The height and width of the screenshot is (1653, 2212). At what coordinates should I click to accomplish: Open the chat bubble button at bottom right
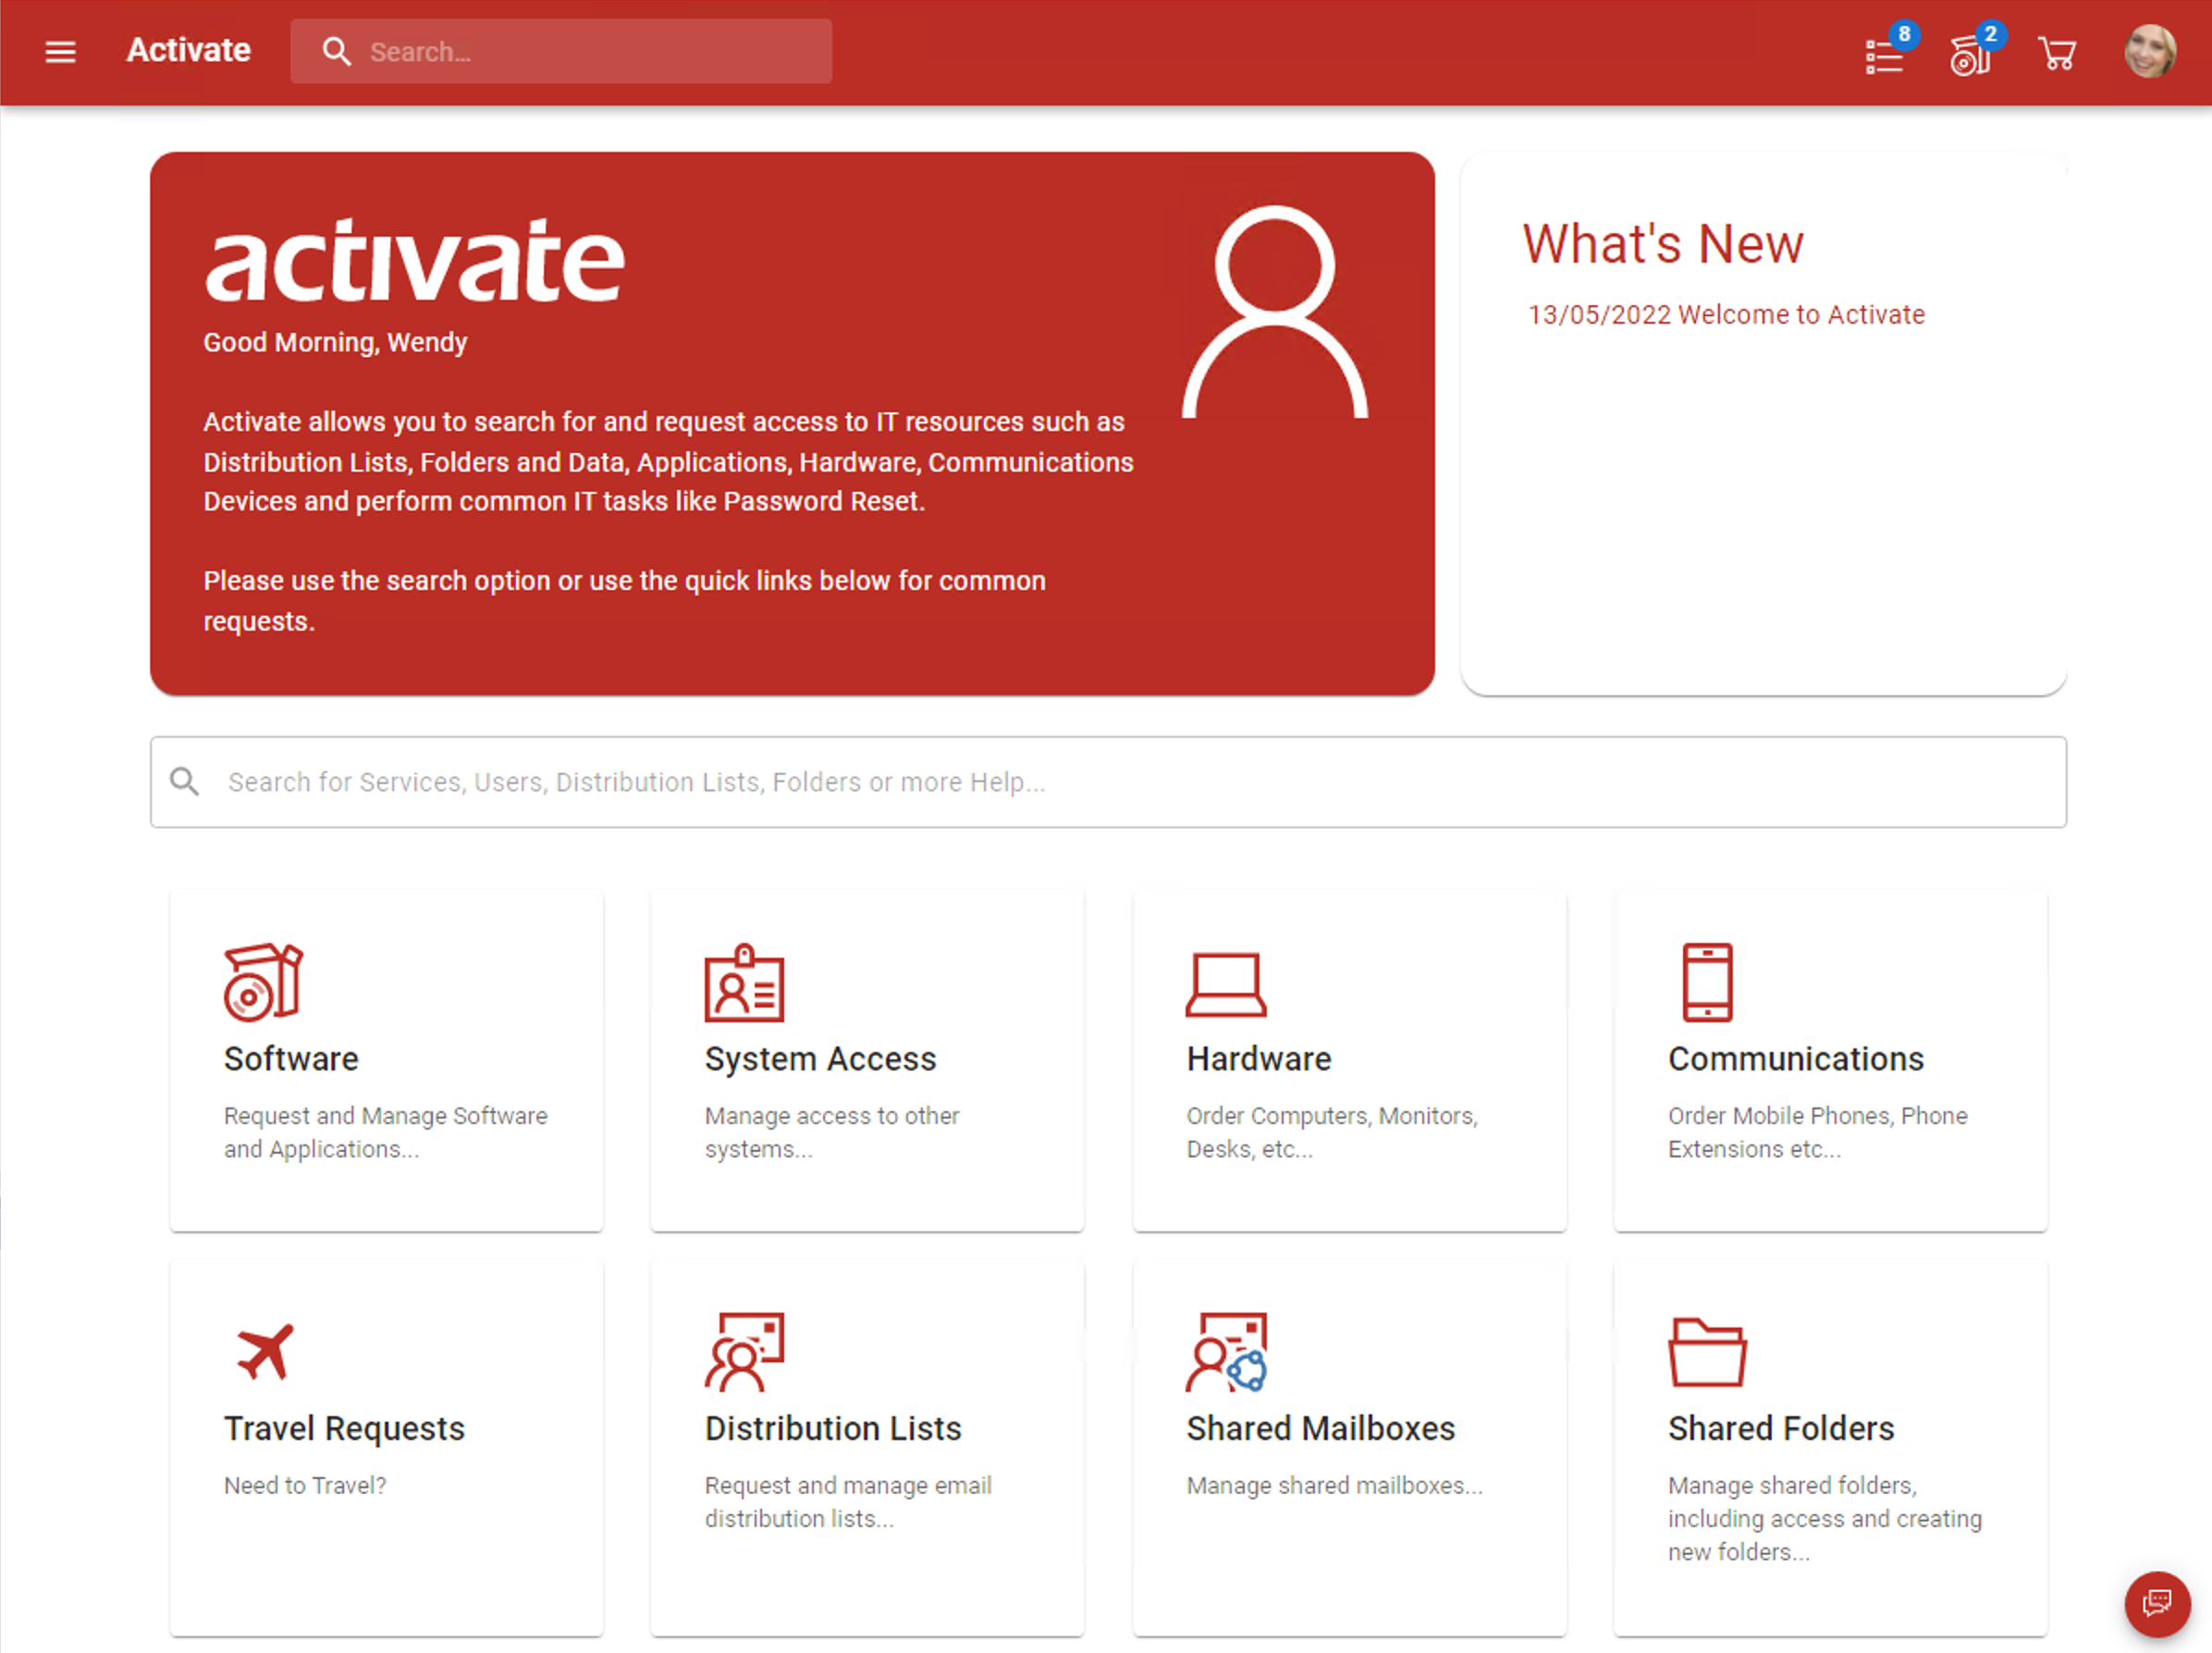[2157, 1604]
